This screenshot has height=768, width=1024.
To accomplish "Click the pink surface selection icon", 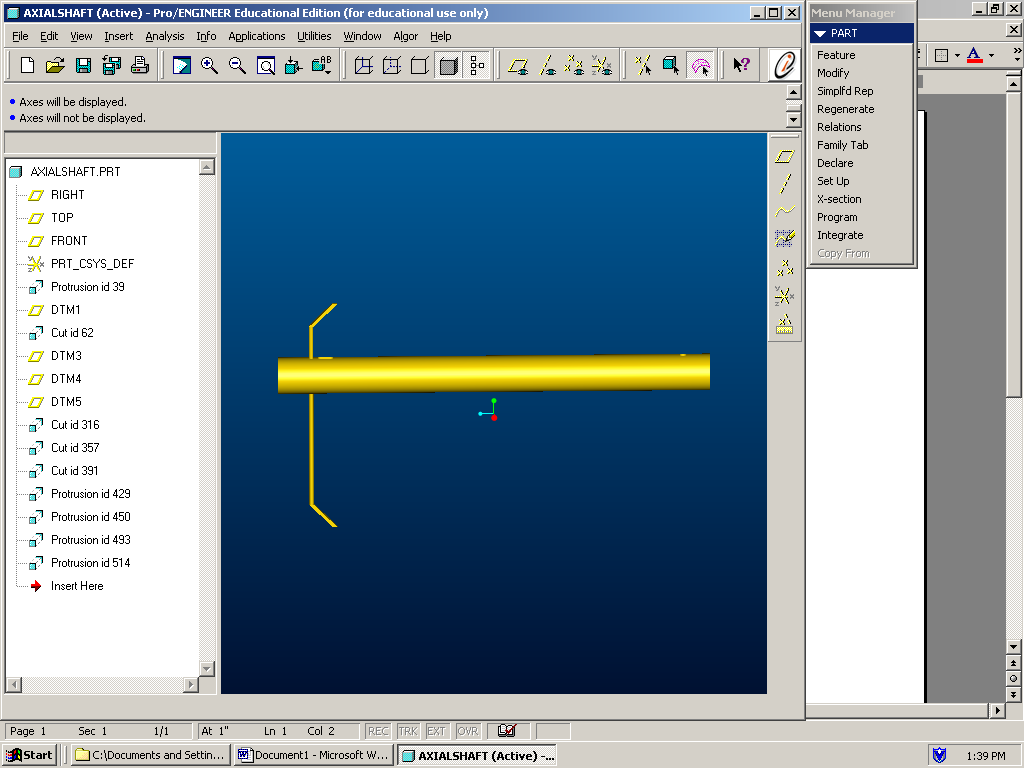I will point(700,65).
